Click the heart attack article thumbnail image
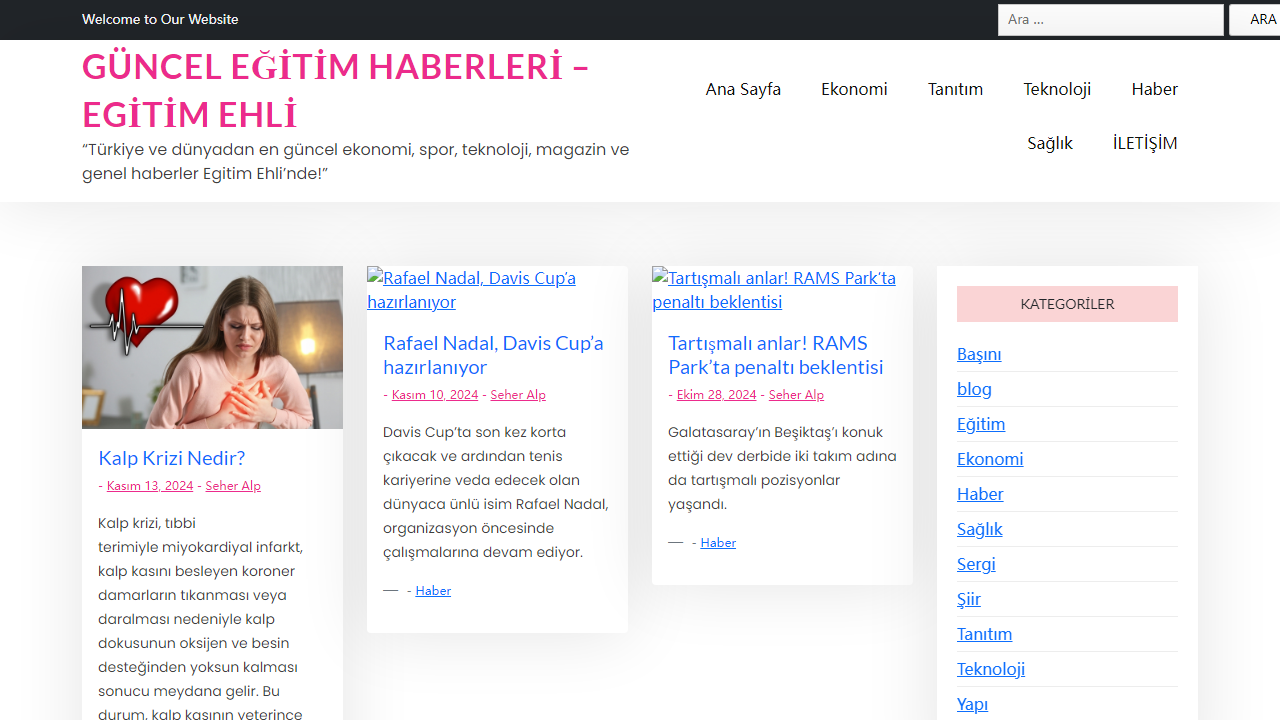 212,346
